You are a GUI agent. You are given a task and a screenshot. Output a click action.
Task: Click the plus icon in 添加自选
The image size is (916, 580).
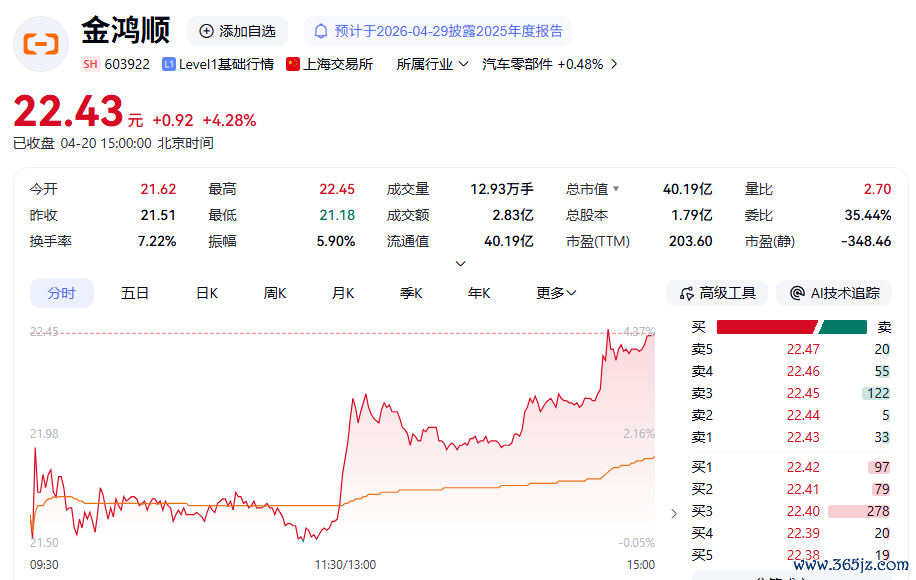point(206,31)
